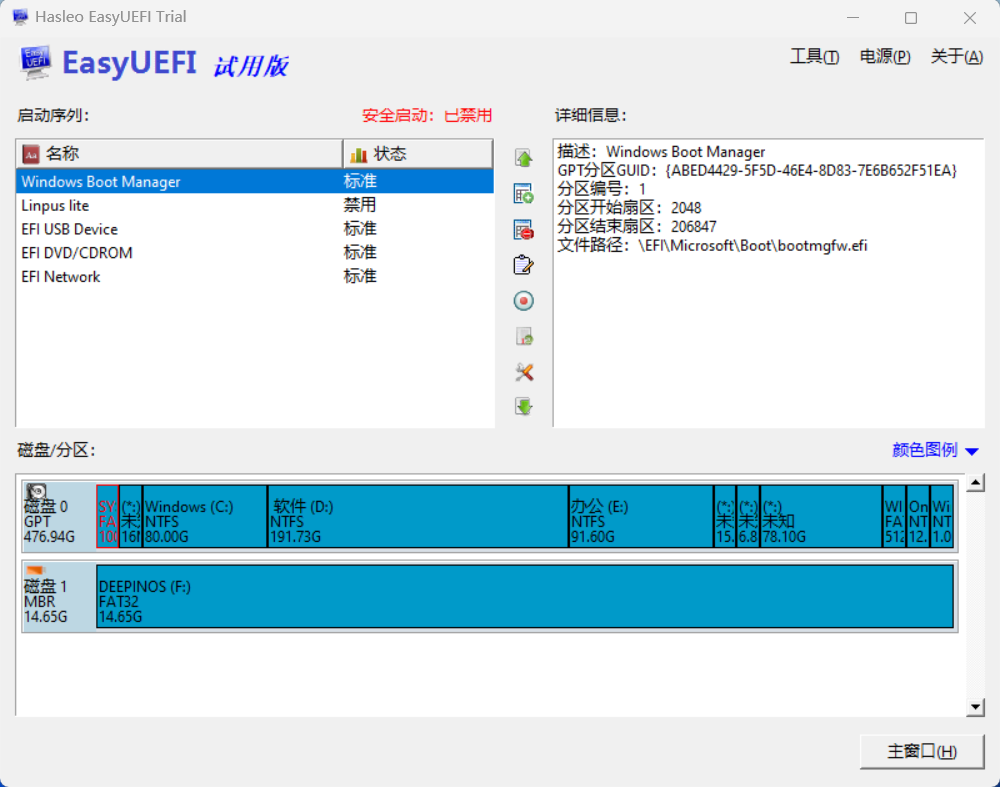Select the 办公 (E:) partition
Image resolution: width=1000 pixels, height=787 pixels.
pos(641,516)
